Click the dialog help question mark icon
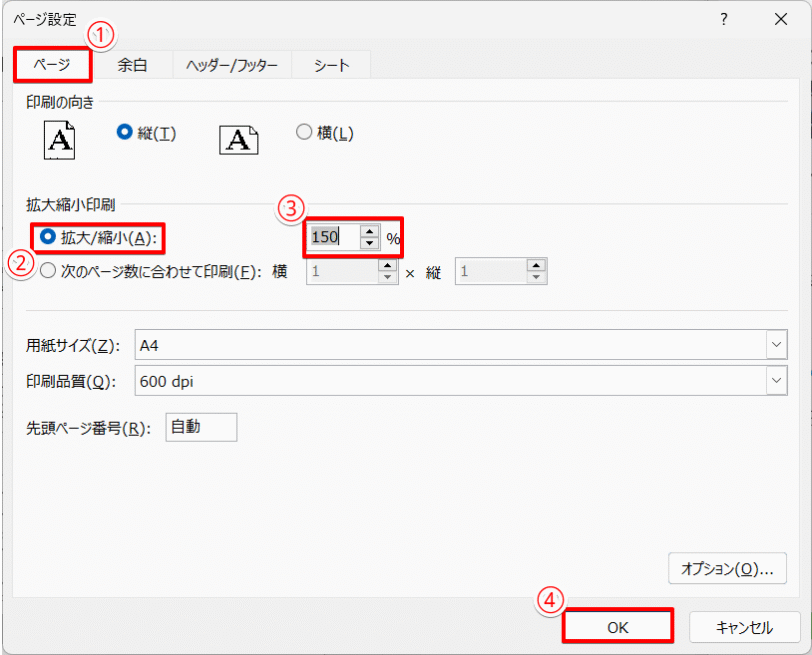 (723, 19)
